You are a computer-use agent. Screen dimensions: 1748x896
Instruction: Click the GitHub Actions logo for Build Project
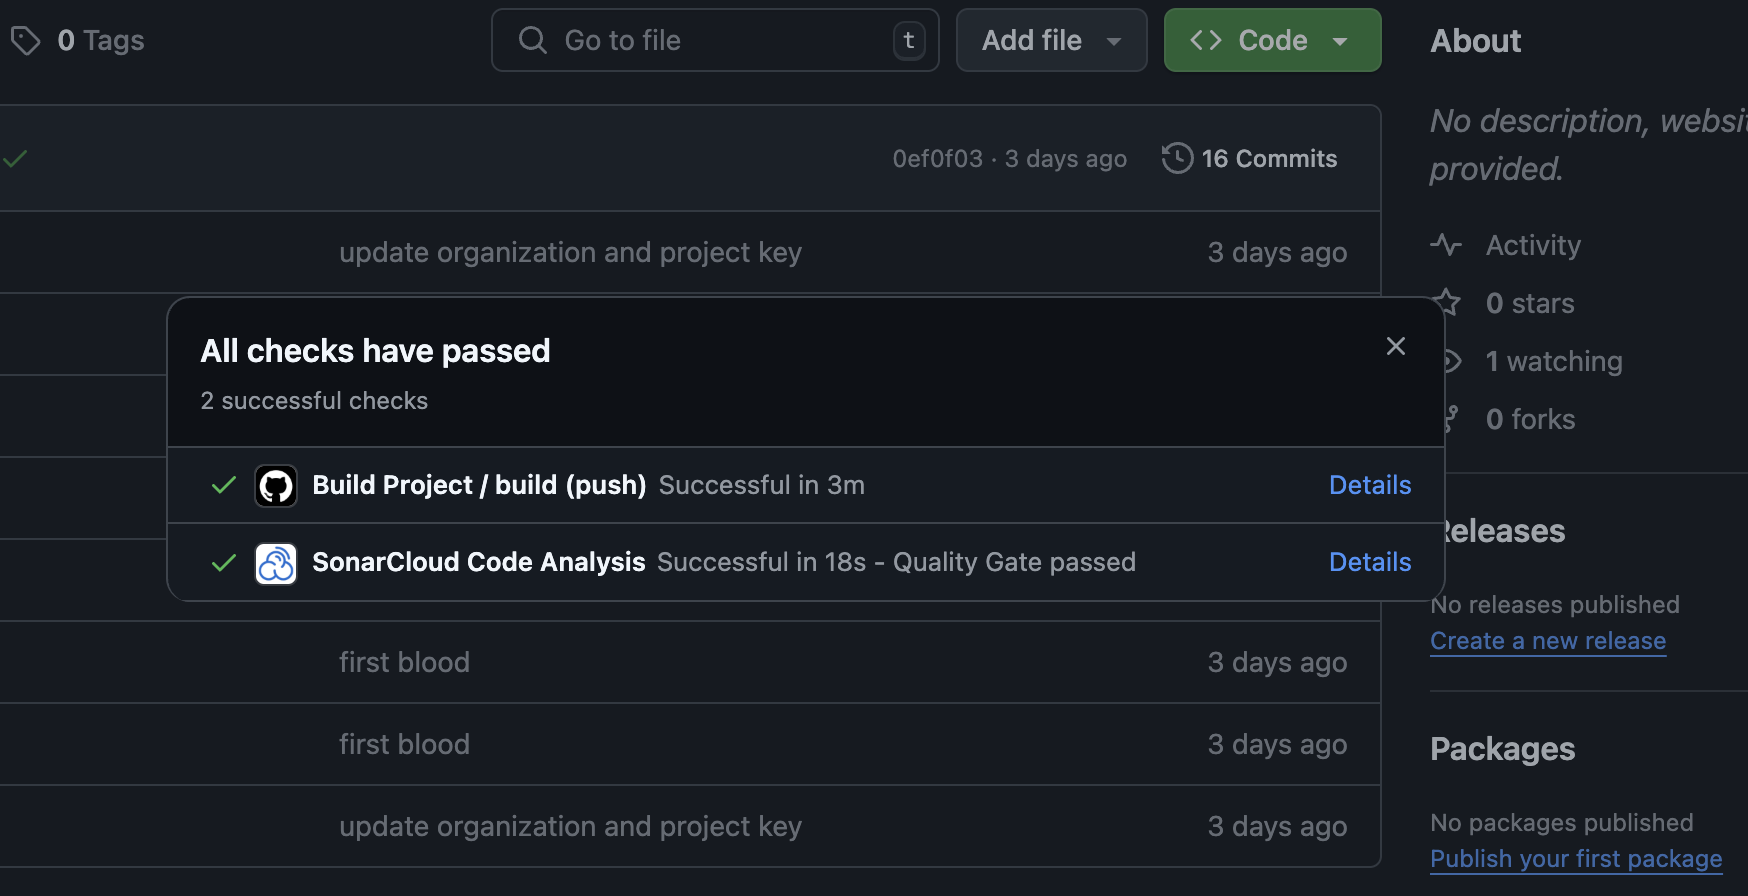tap(276, 486)
